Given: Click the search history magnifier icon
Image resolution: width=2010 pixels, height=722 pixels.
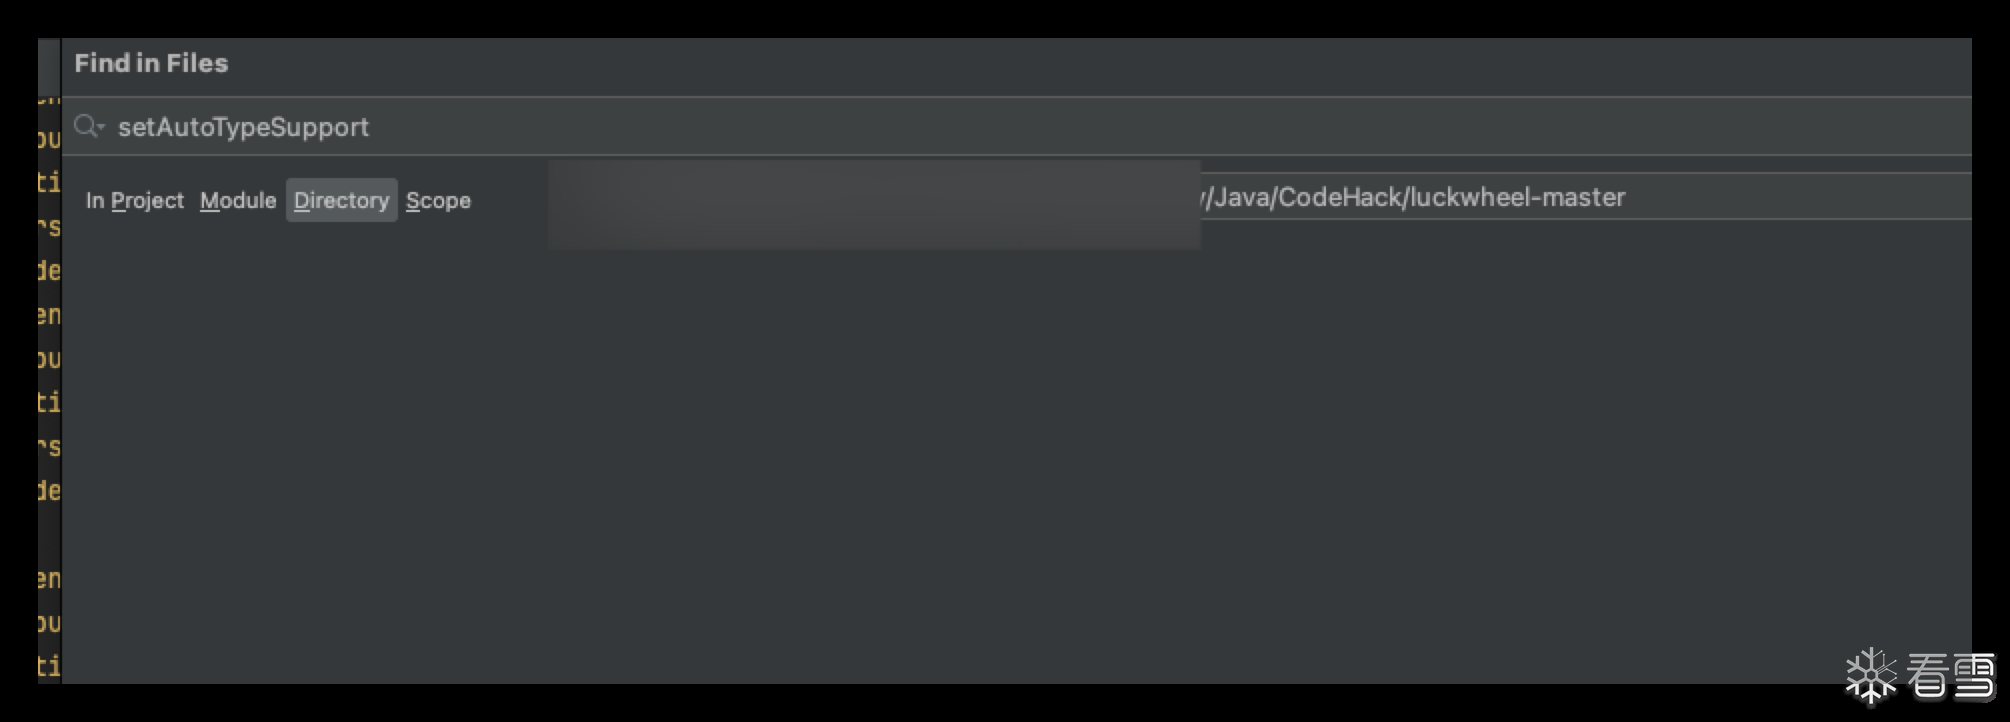Looking at the screenshot, I should pos(88,126).
